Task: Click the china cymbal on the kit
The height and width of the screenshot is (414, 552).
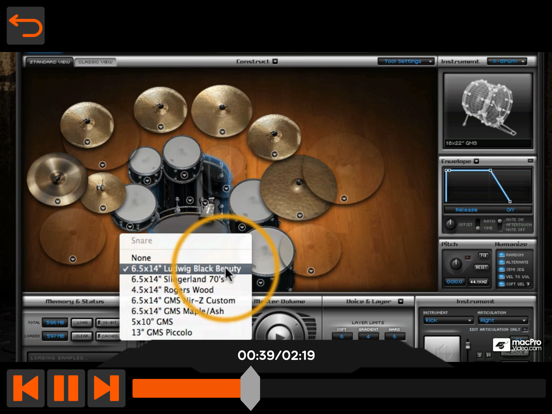Action: click(56, 178)
